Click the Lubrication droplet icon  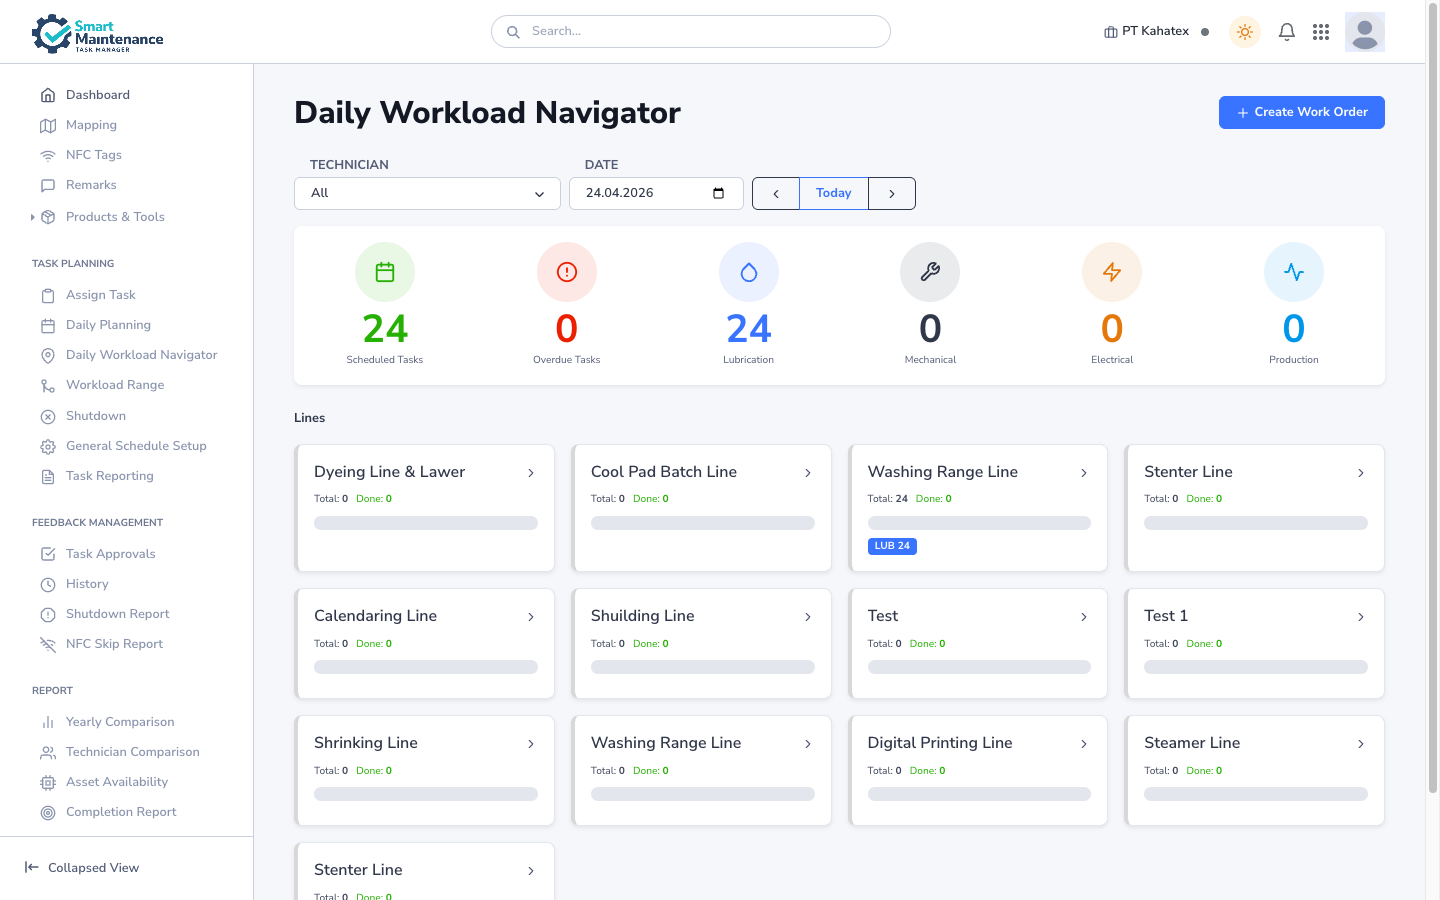click(x=749, y=272)
